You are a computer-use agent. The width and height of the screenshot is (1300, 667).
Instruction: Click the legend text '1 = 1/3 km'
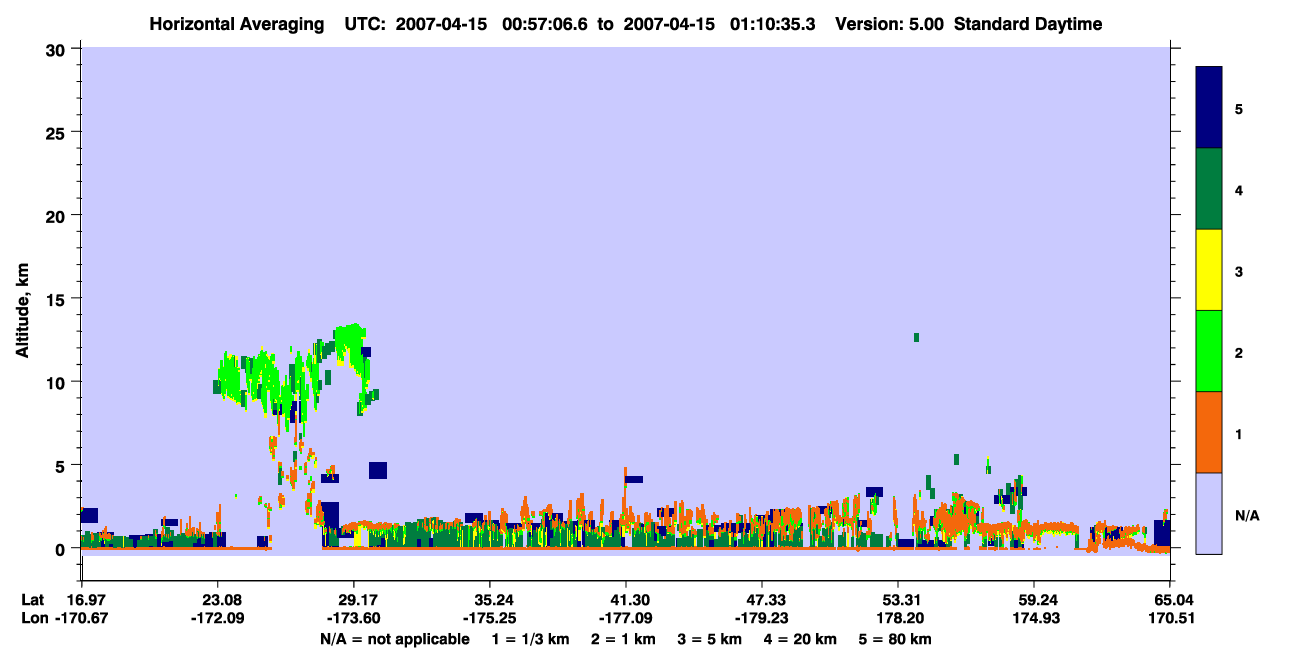(529, 639)
